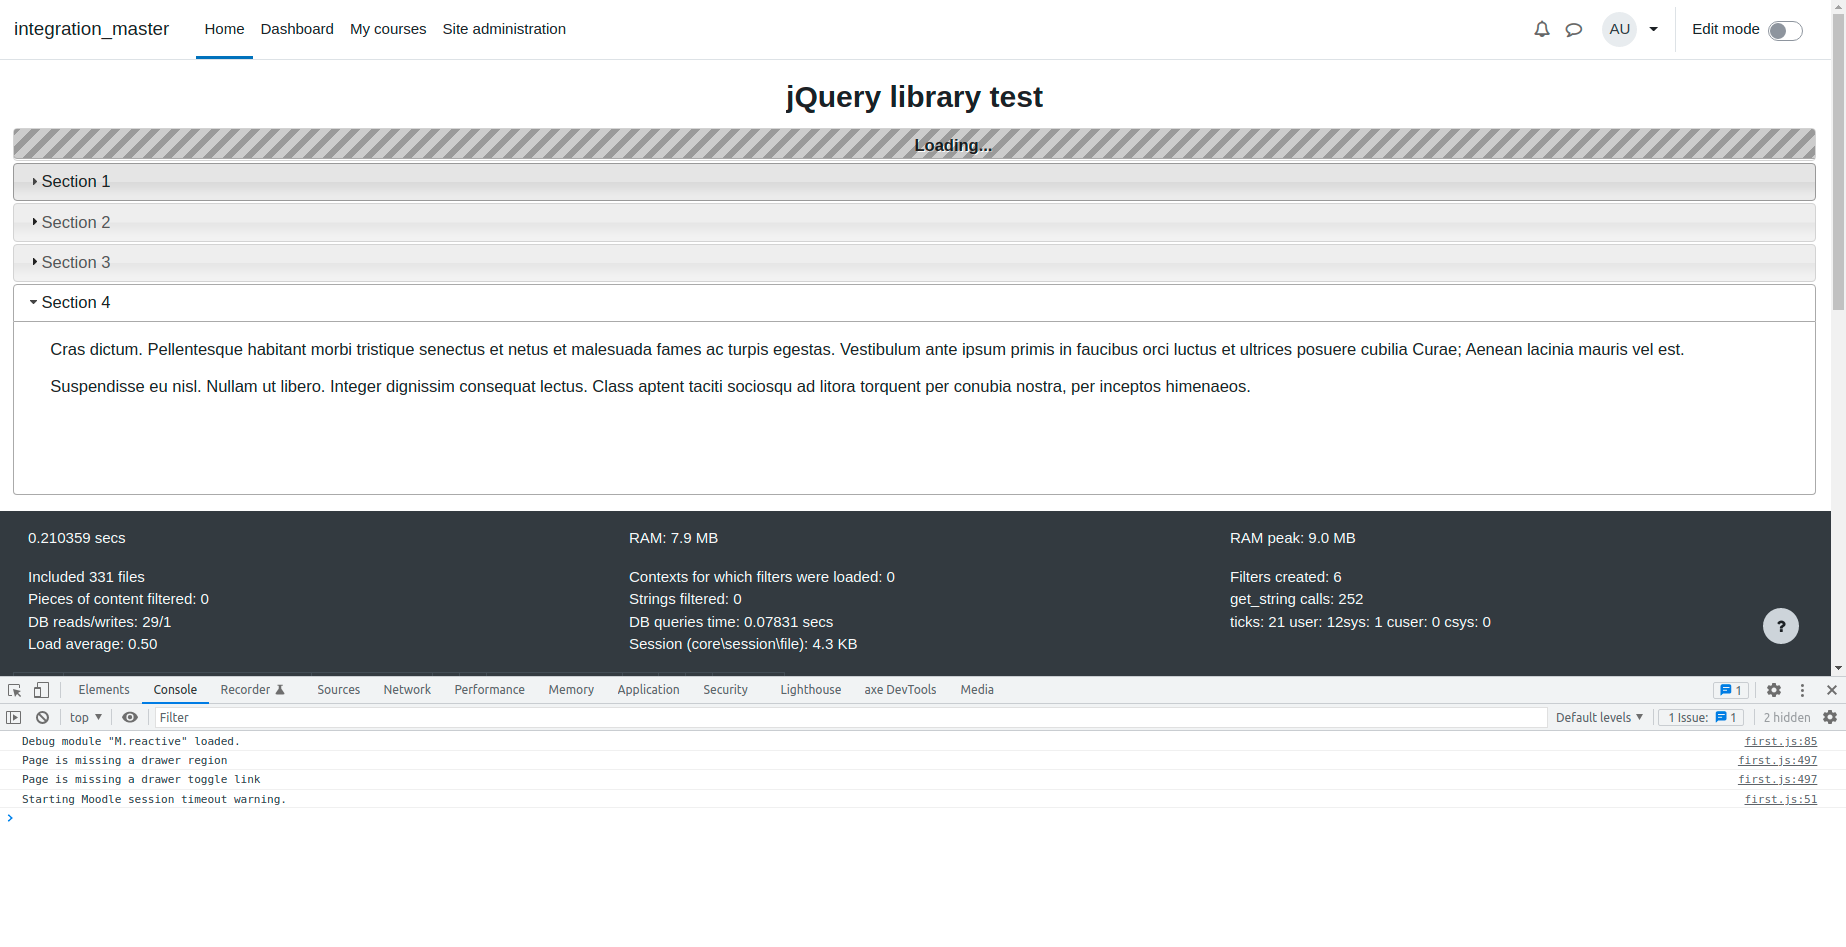Click the AU user avatar
The image size is (1846, 947).
[1620, 29]
